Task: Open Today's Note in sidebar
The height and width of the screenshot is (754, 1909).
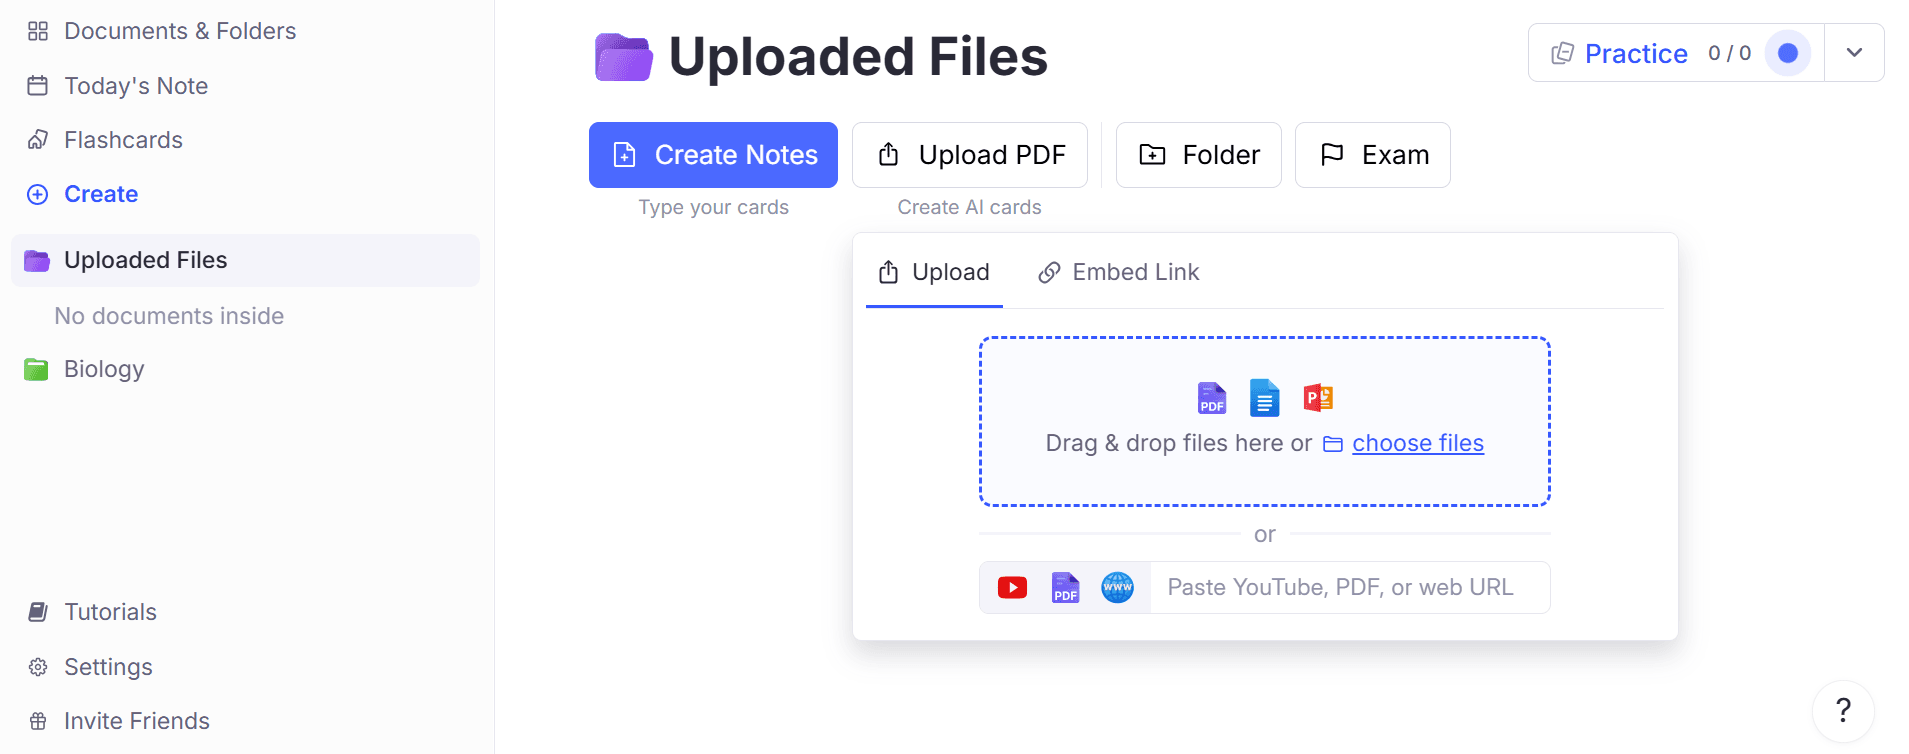Action: [118, 86]
